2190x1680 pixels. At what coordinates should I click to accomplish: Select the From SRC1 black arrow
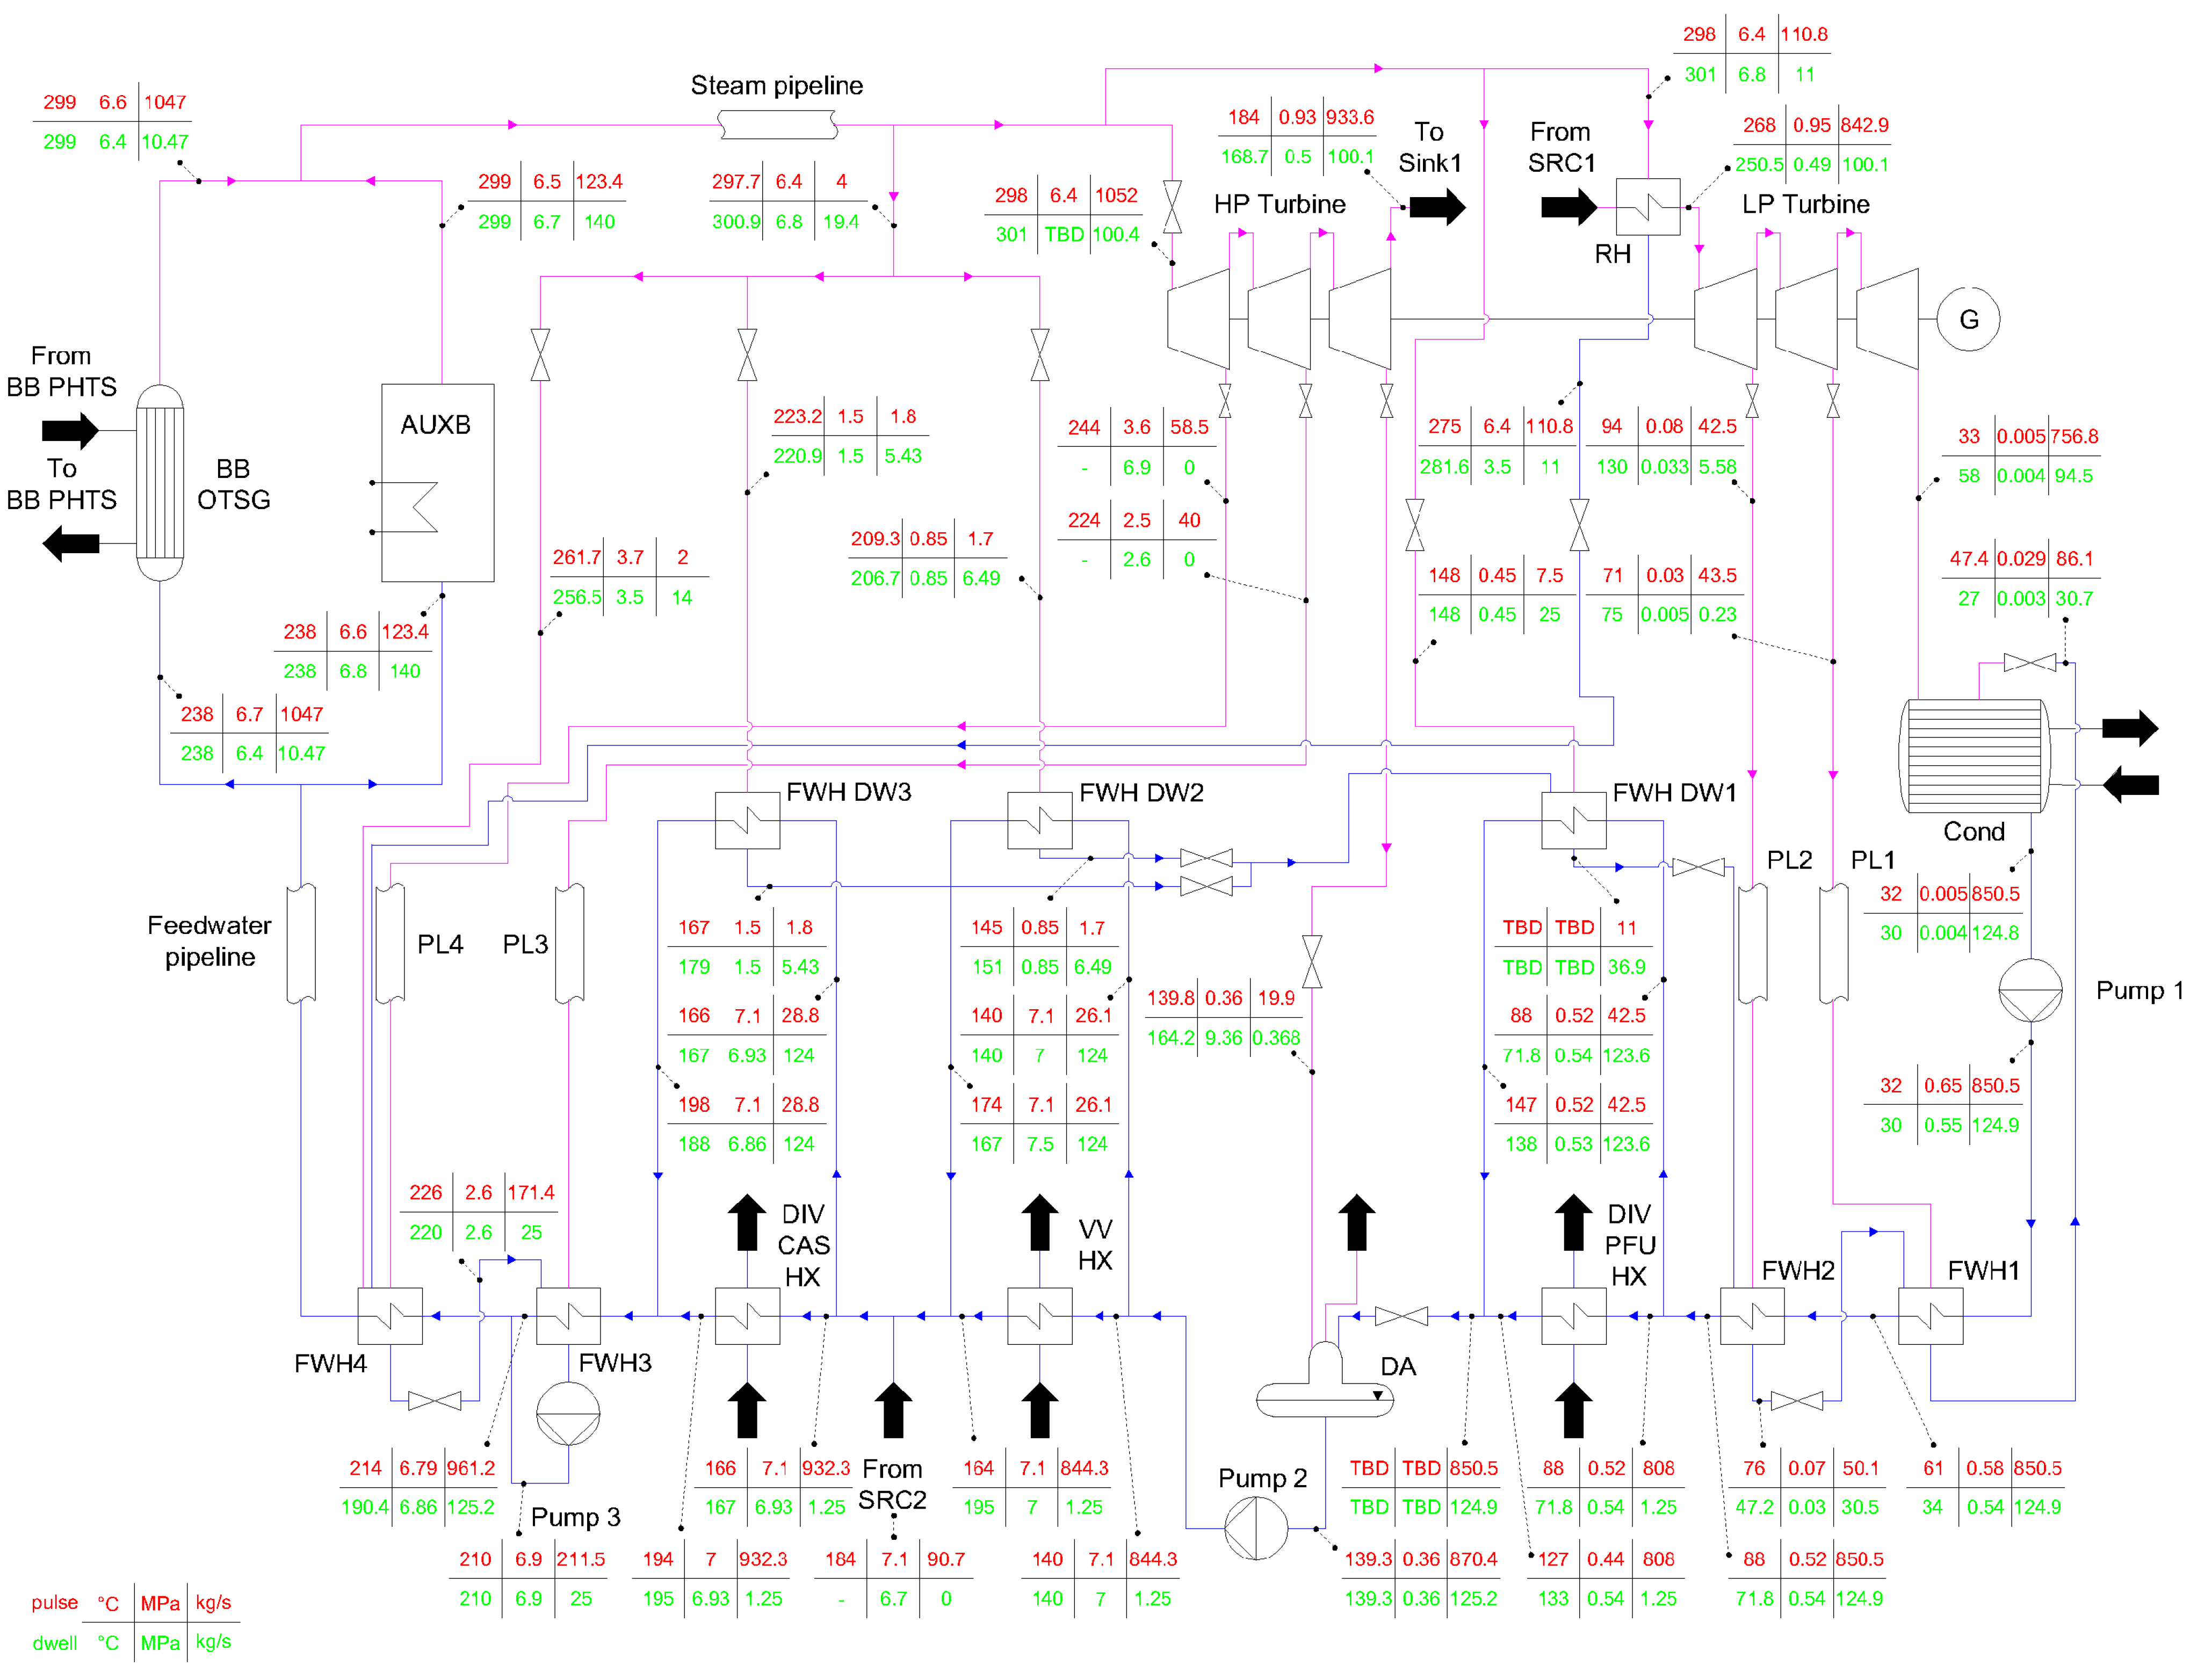coord(1568,207)
